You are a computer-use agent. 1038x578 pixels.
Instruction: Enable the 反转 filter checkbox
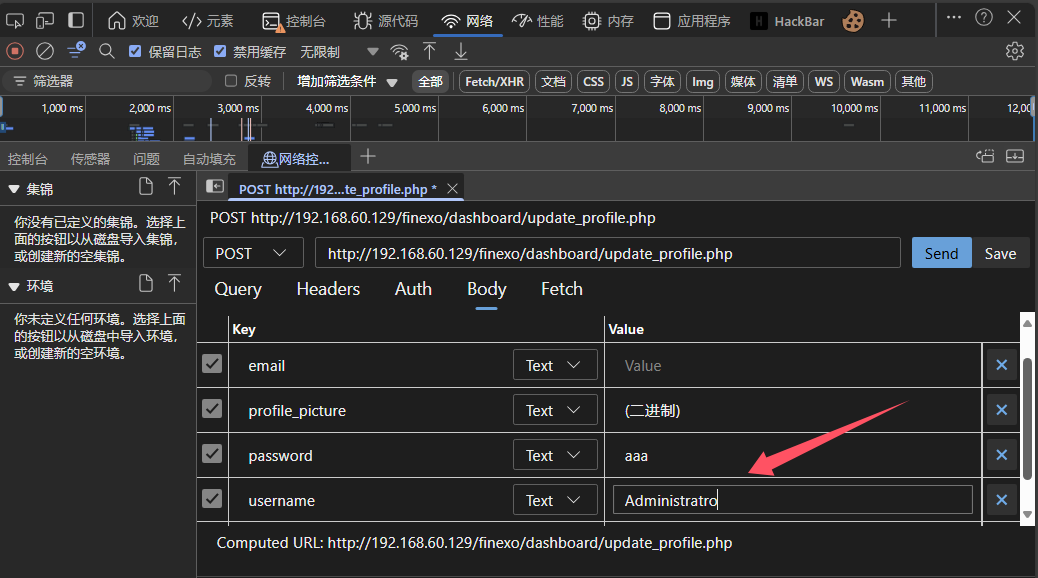tap(231, 81)
